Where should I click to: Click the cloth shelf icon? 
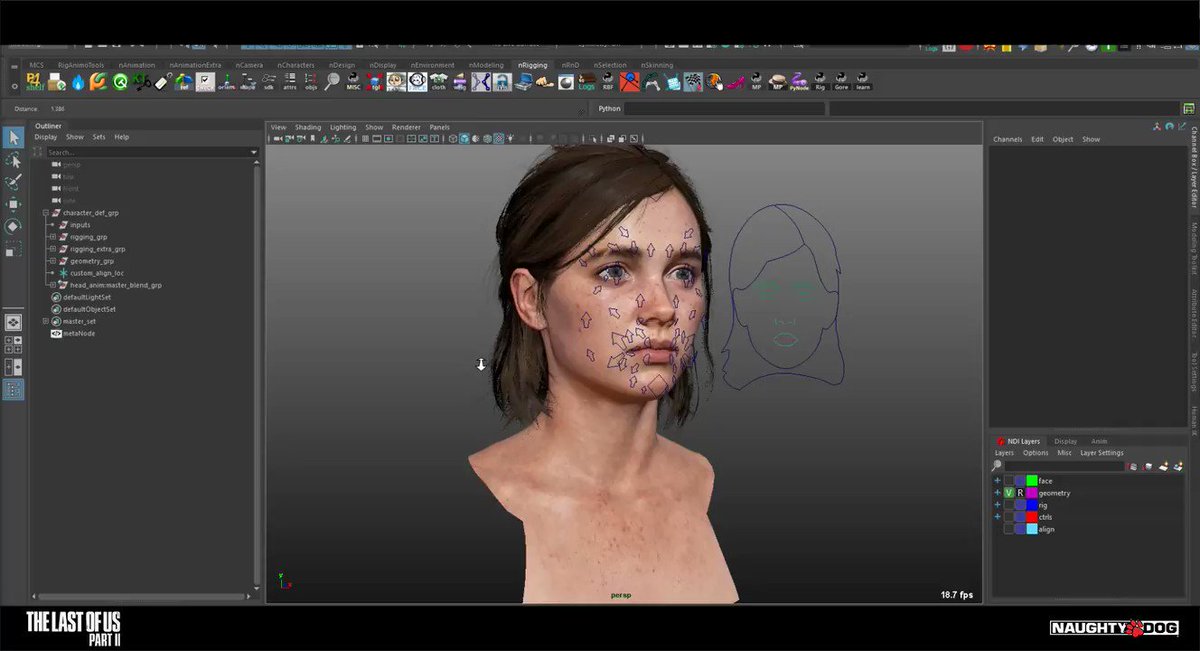point(438,83)
